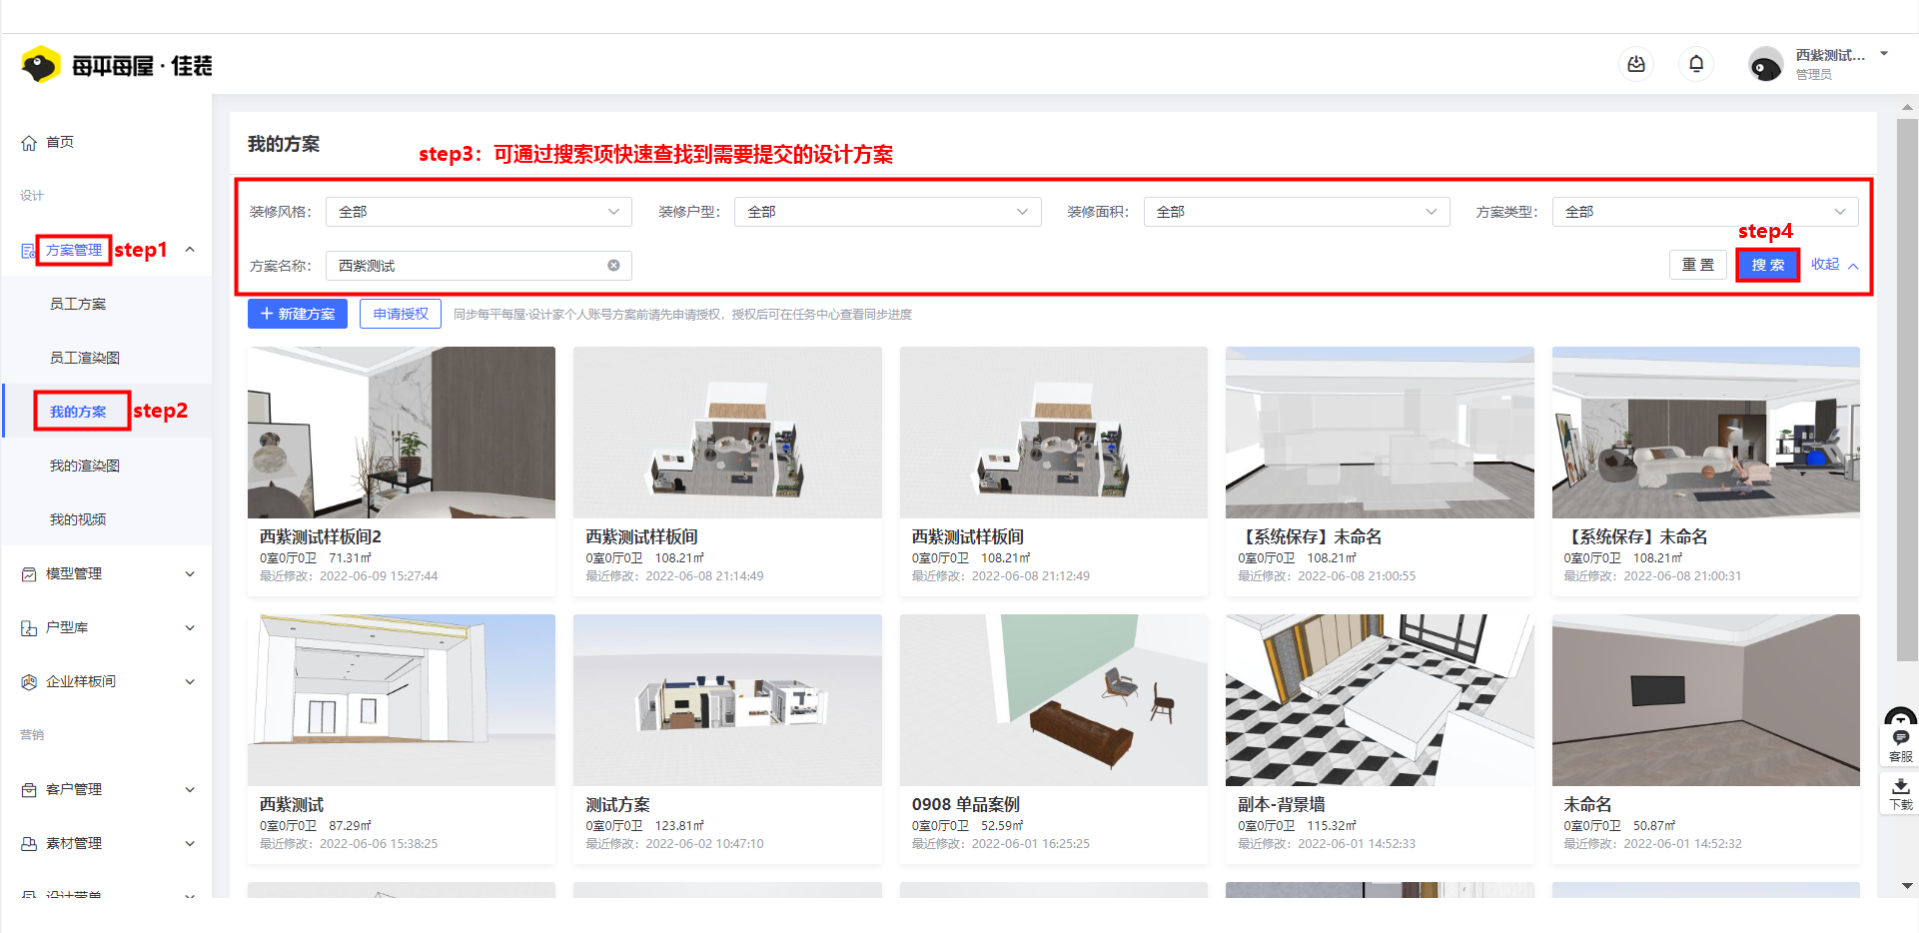Click the 我的方案 page heading
1919x933 pixels.
(284, 144)
